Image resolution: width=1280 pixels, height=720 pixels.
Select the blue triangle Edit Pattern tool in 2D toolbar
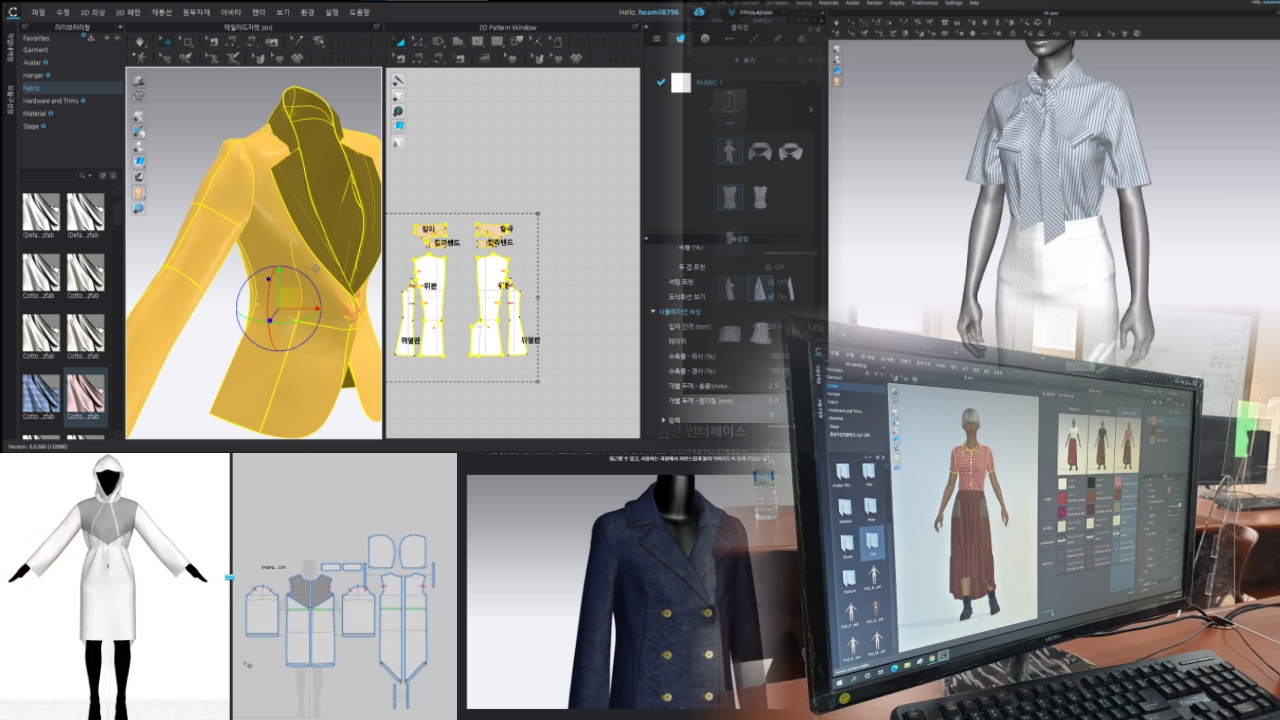(x=399, y=41)
